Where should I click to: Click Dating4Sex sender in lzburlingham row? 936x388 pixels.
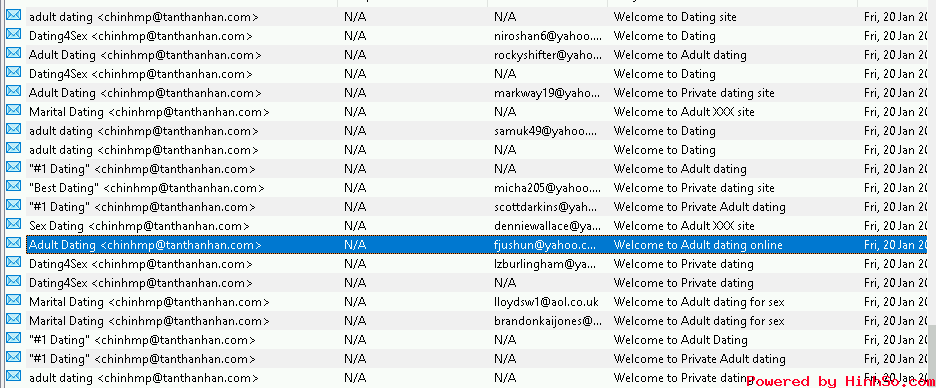click(x=141, y=264)
